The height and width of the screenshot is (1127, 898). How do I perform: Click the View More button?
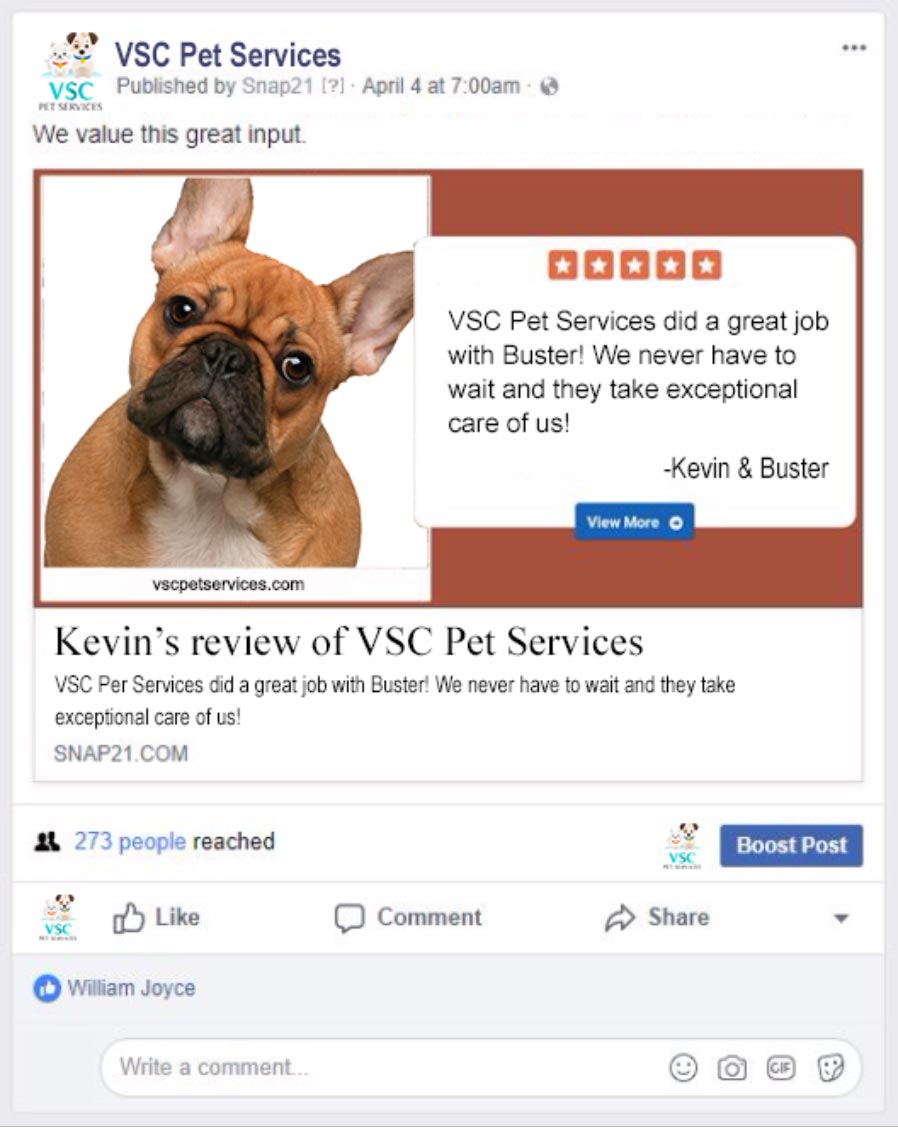coord(634,522)
